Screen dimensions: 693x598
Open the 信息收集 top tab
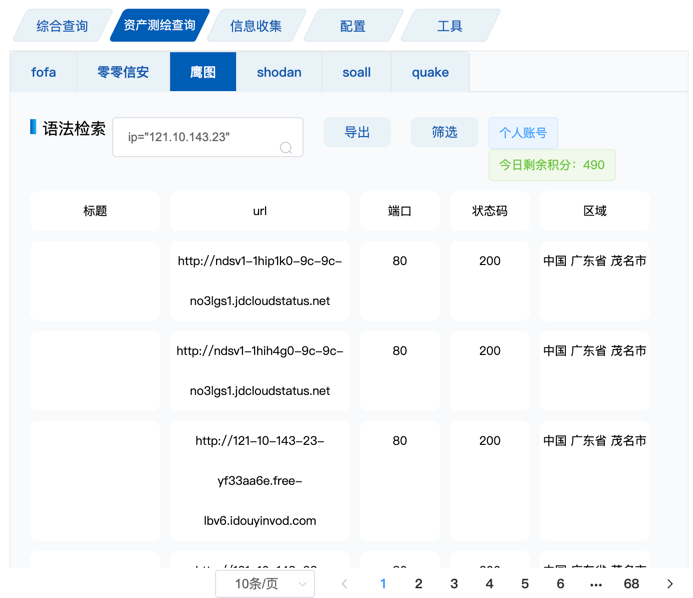(x=256, y=26)
